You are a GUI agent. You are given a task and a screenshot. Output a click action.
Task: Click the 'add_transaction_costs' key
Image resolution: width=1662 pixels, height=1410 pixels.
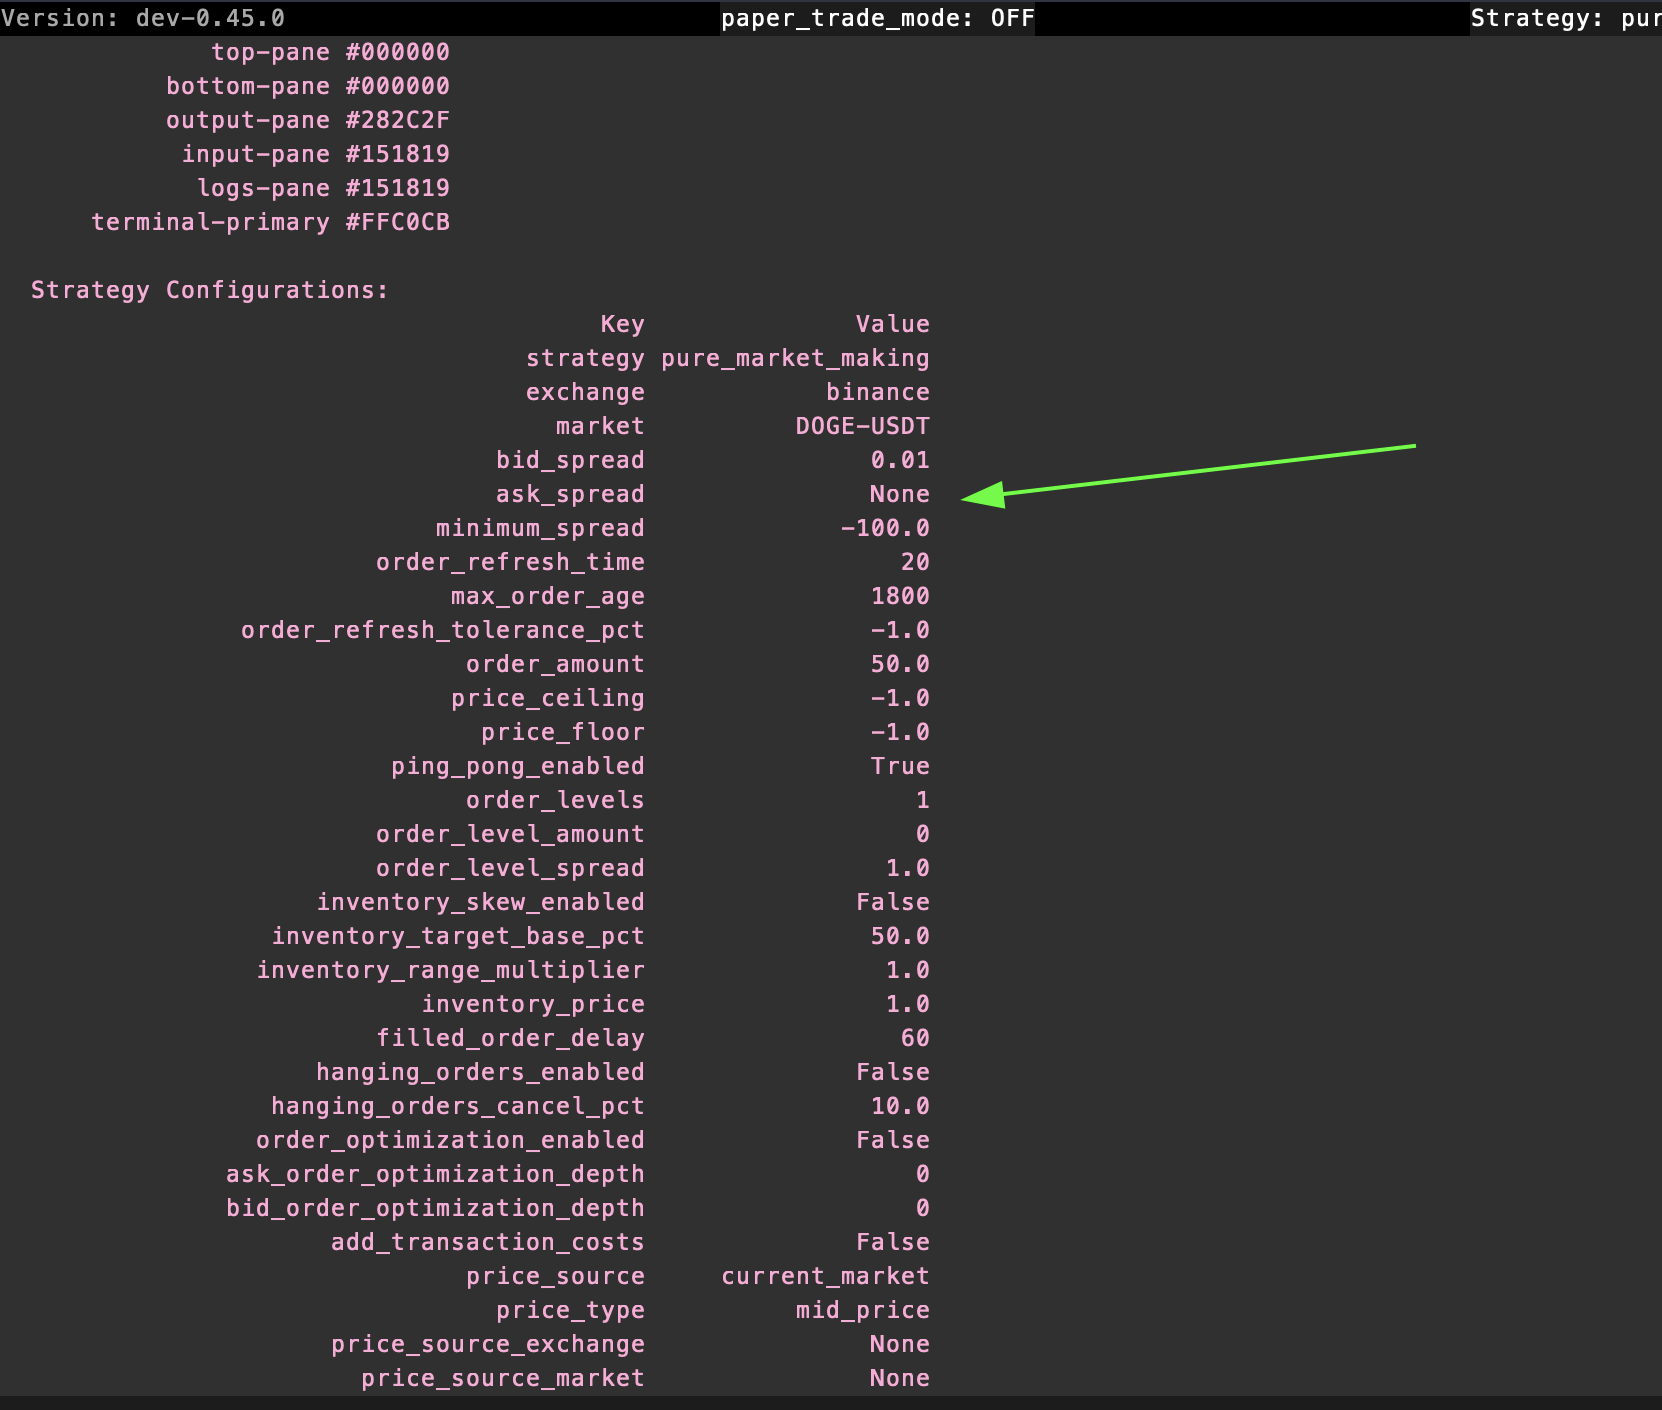point(488,1242)
